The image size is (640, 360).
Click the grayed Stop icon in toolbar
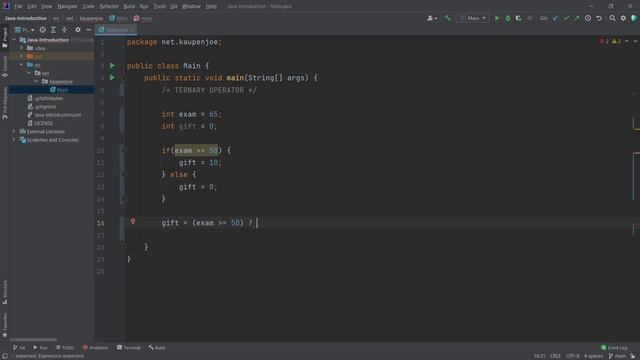coord(529,18)
